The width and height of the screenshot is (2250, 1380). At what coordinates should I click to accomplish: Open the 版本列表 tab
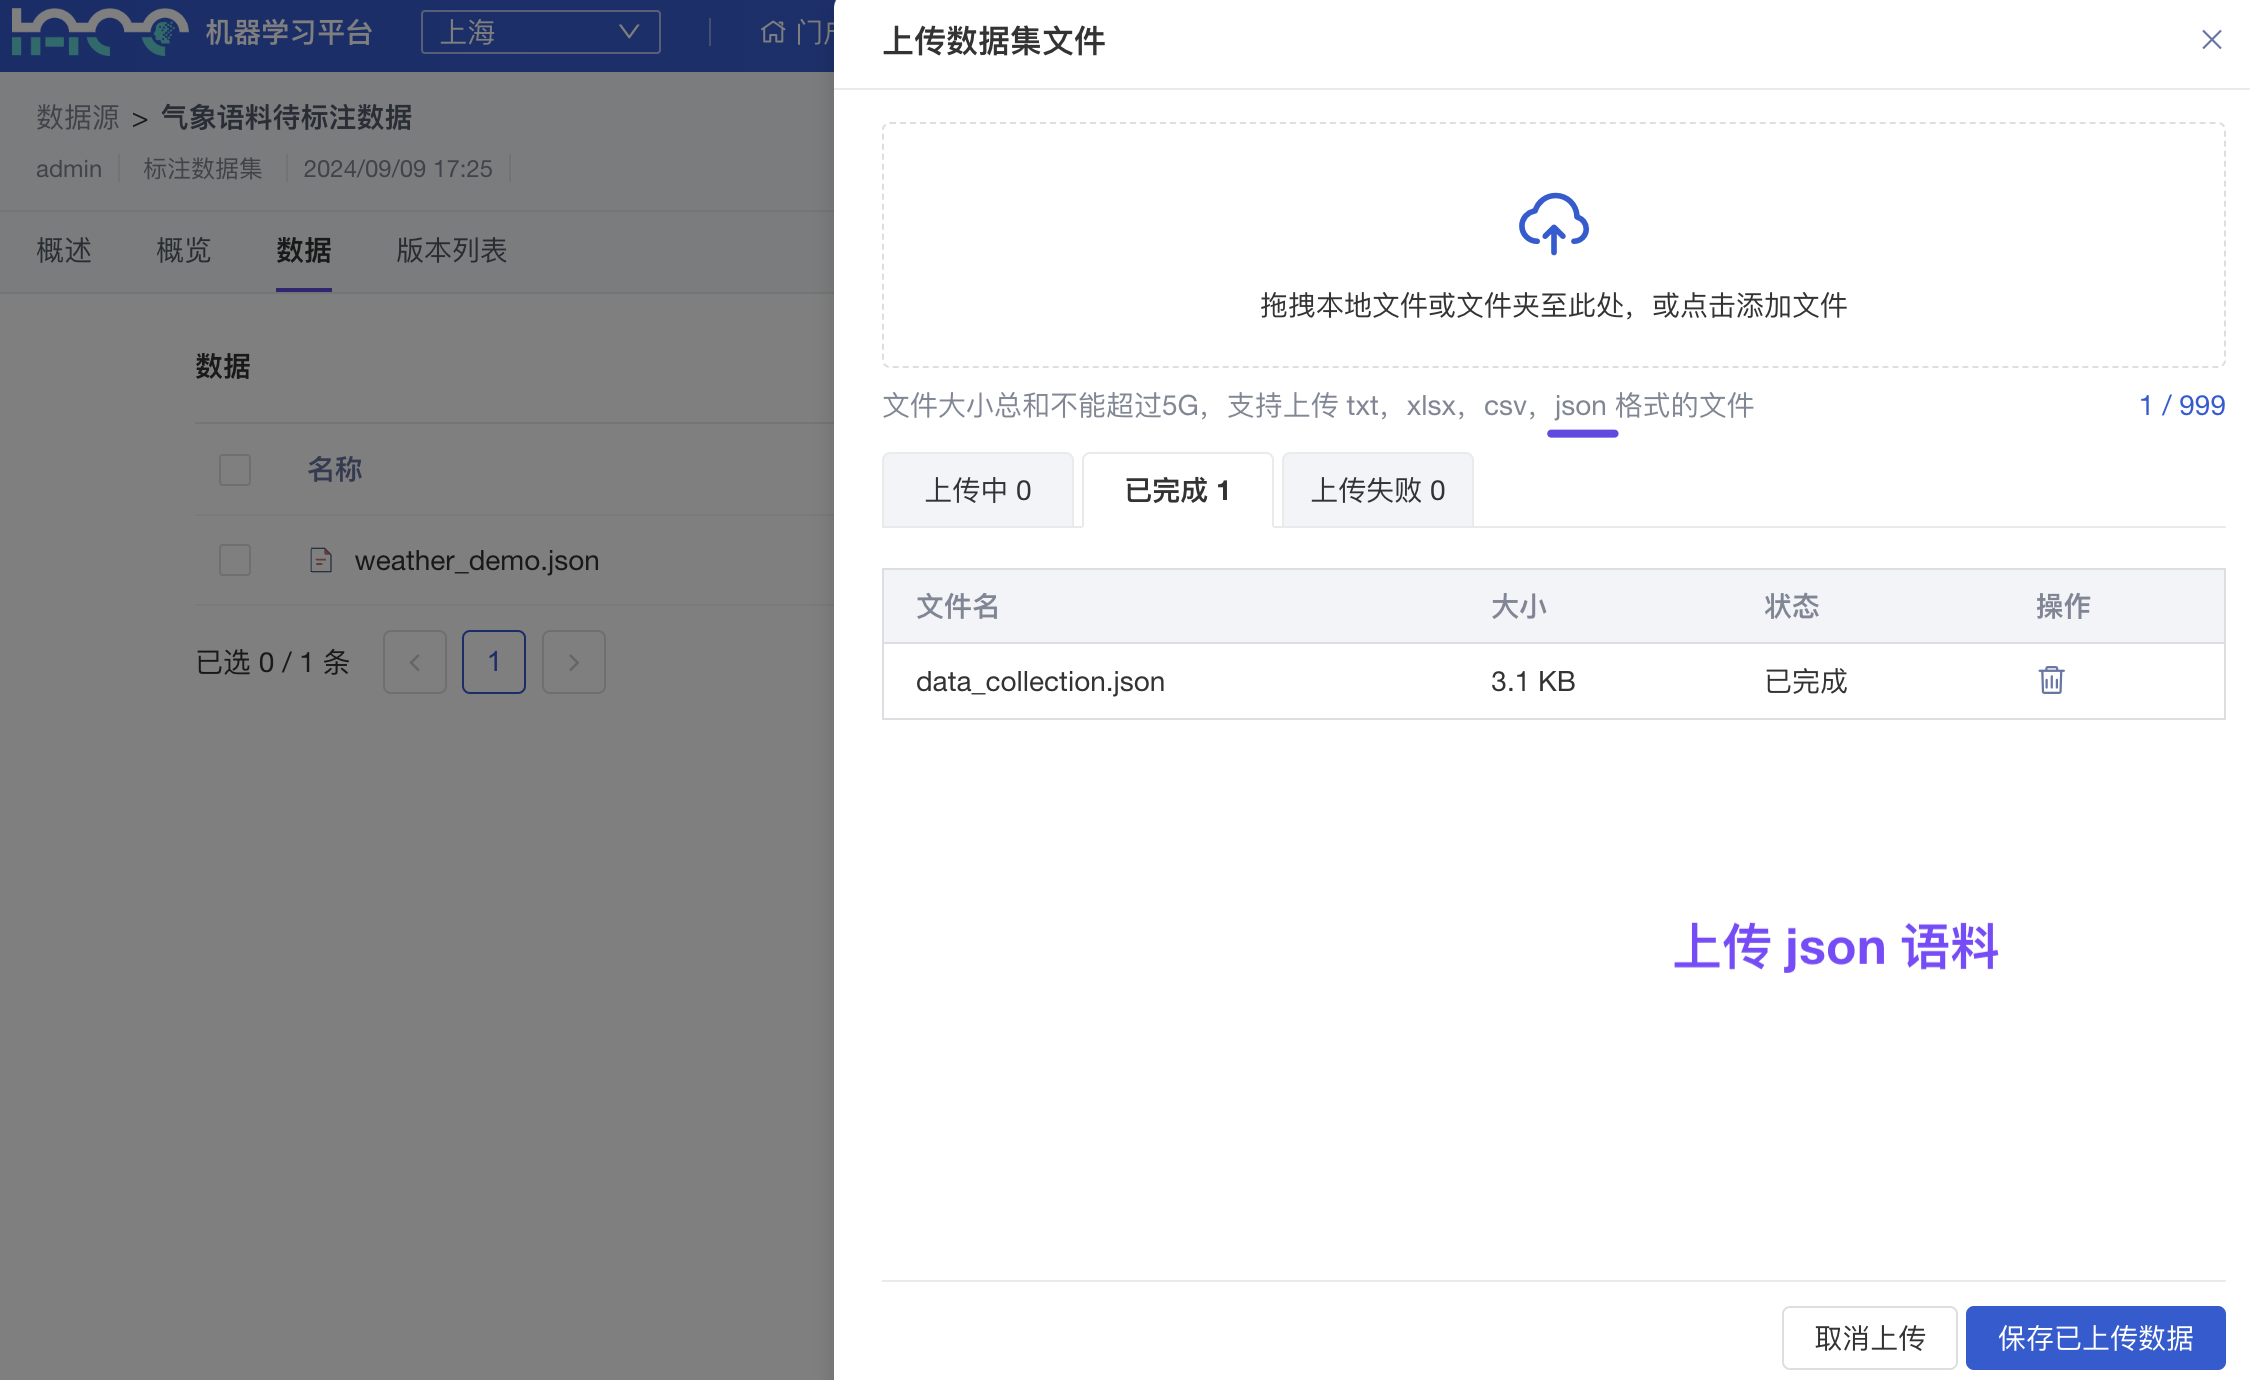click(x=451, y=250)
